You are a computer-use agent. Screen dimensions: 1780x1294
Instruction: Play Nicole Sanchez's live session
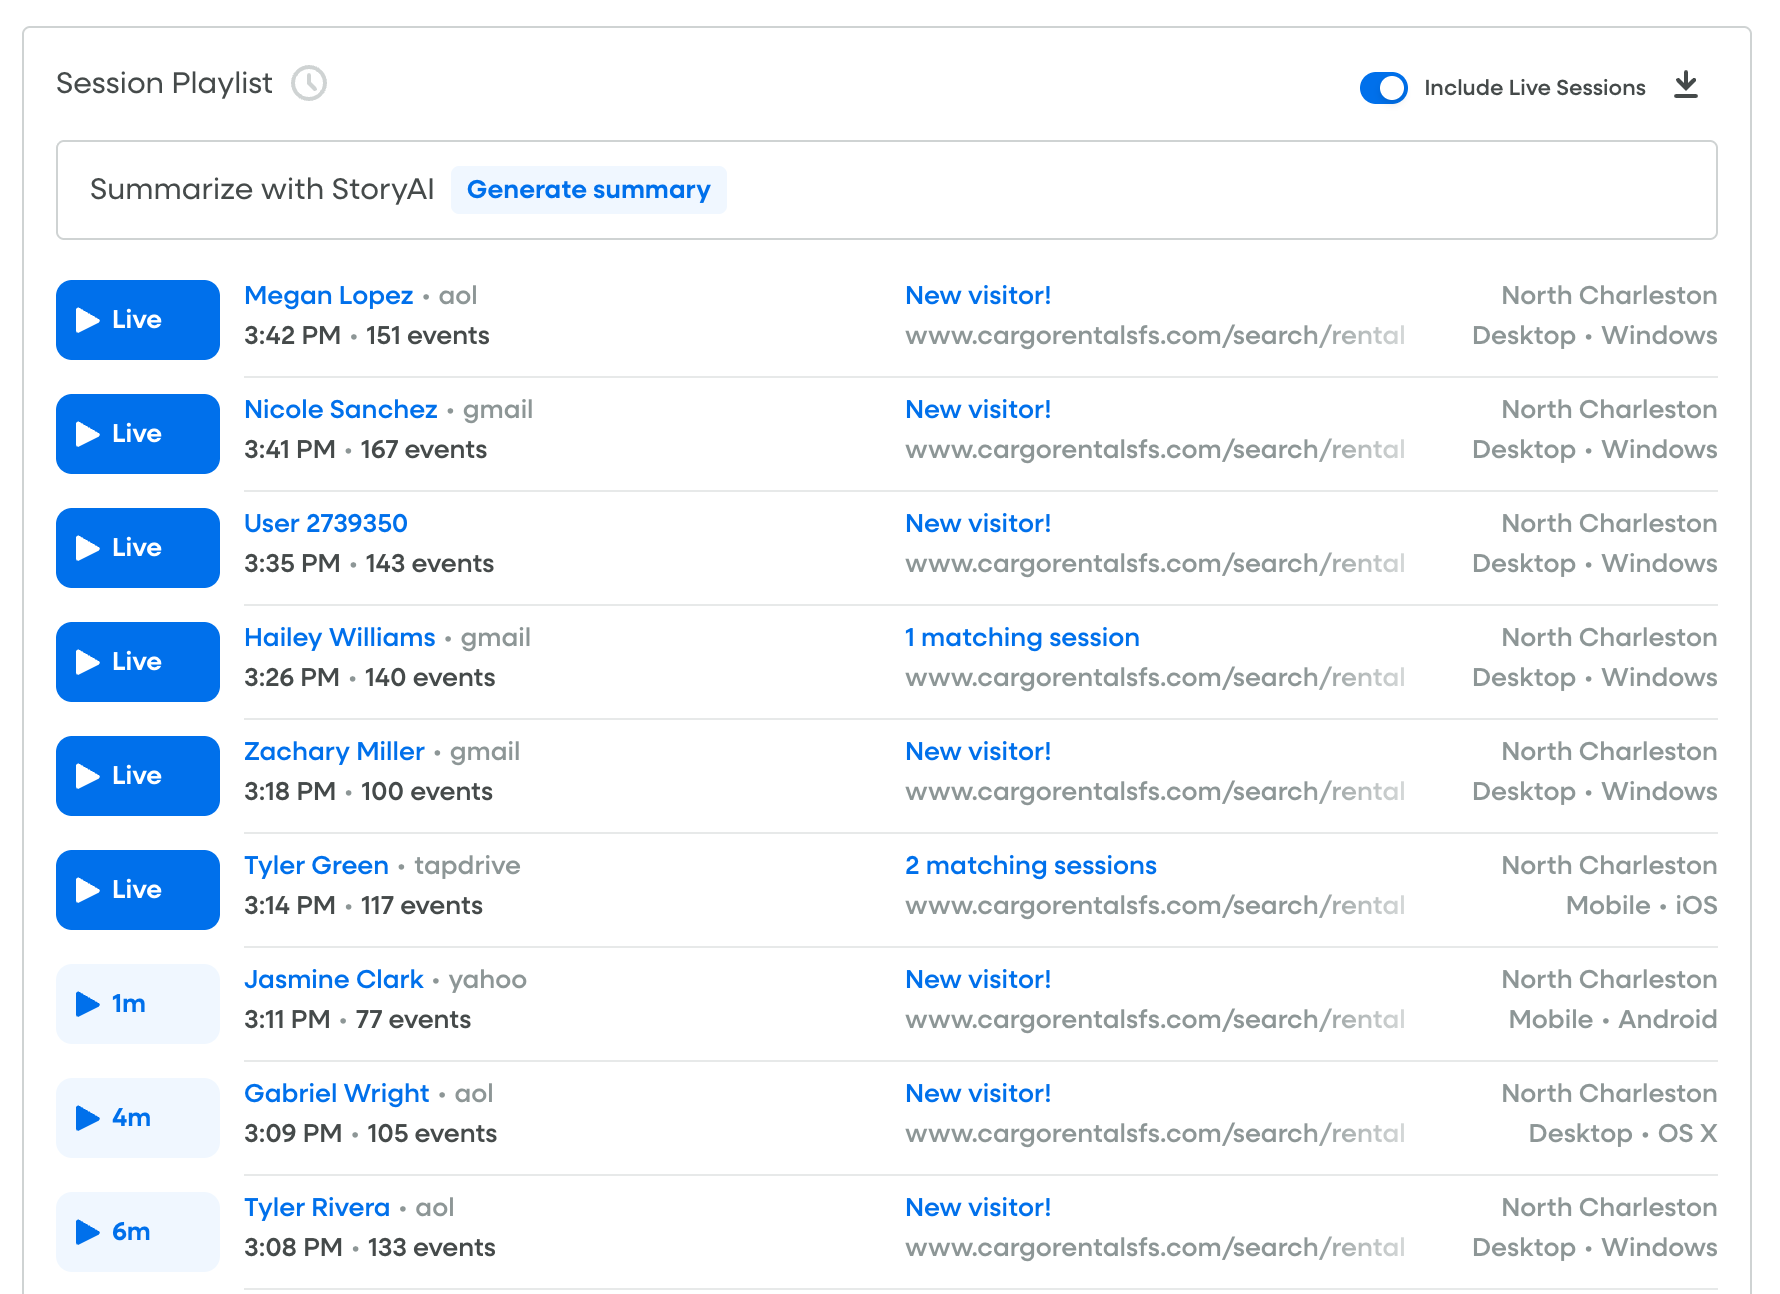pos(138,434)
